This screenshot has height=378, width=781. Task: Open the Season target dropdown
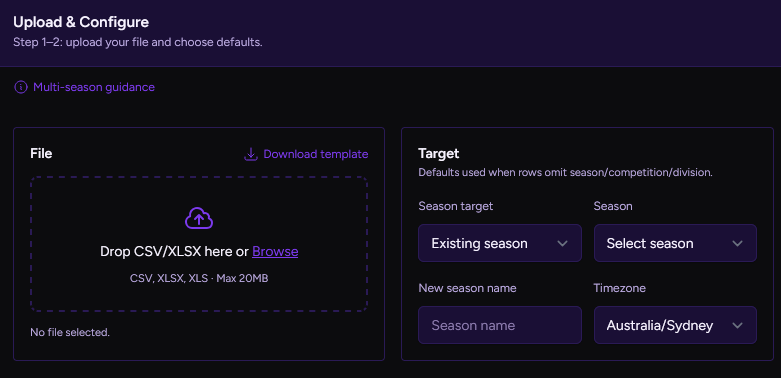tap(500, 243)
